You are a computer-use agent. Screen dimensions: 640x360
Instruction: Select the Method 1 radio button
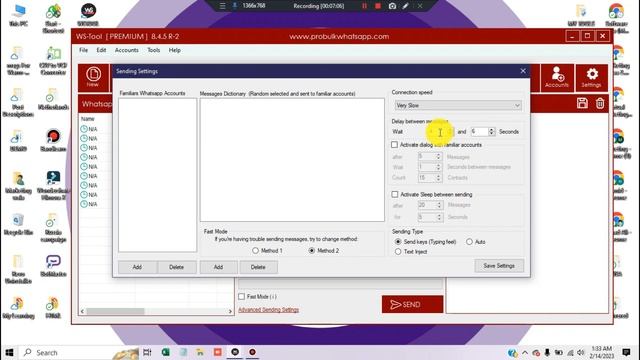pyautogui.click(x=256, y=251)
